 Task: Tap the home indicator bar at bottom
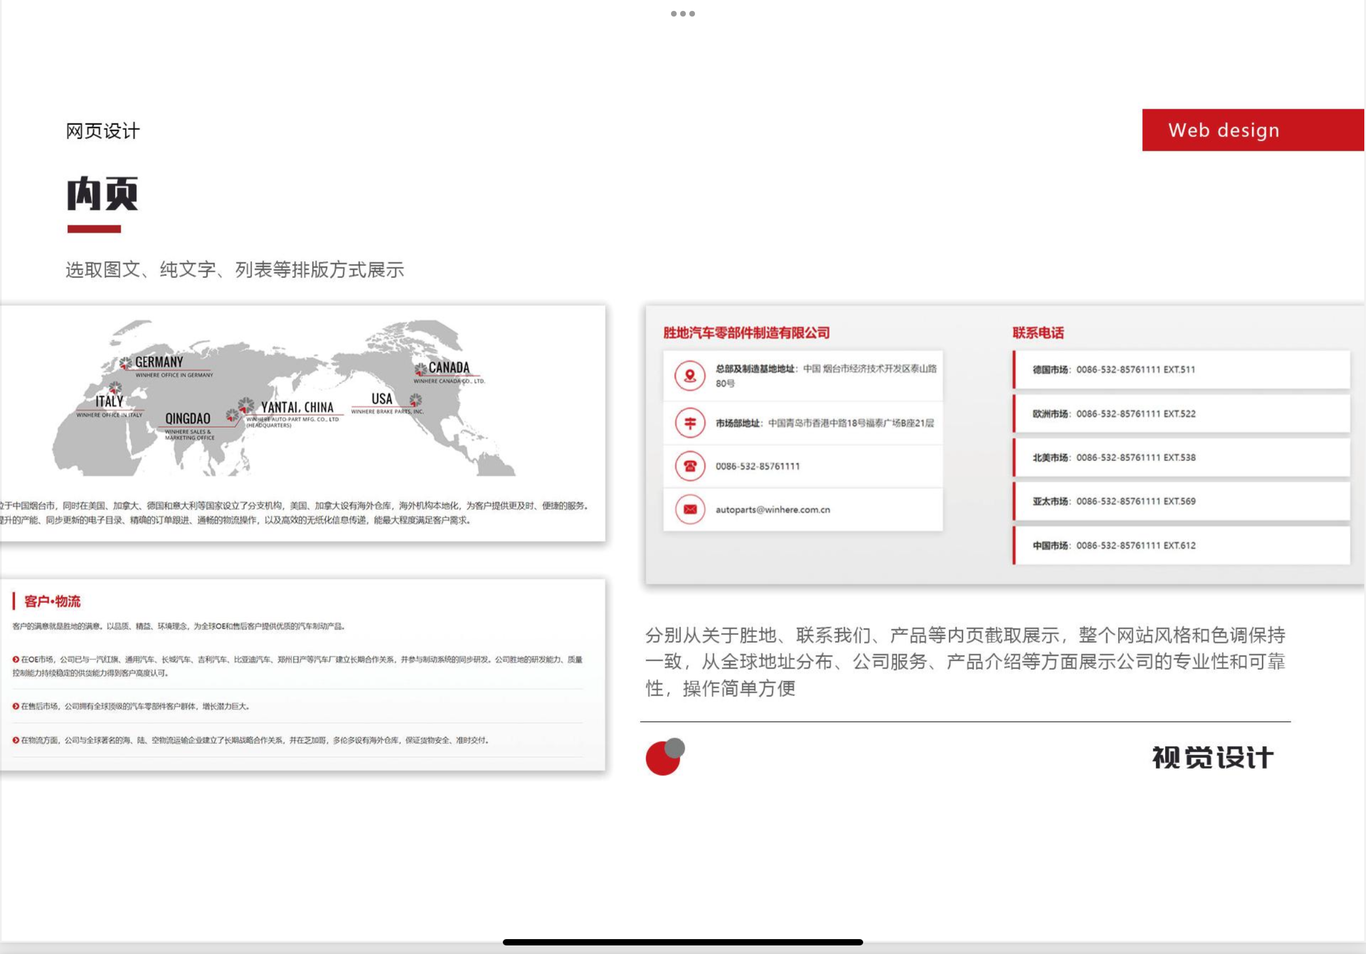(x=683, y=942)
